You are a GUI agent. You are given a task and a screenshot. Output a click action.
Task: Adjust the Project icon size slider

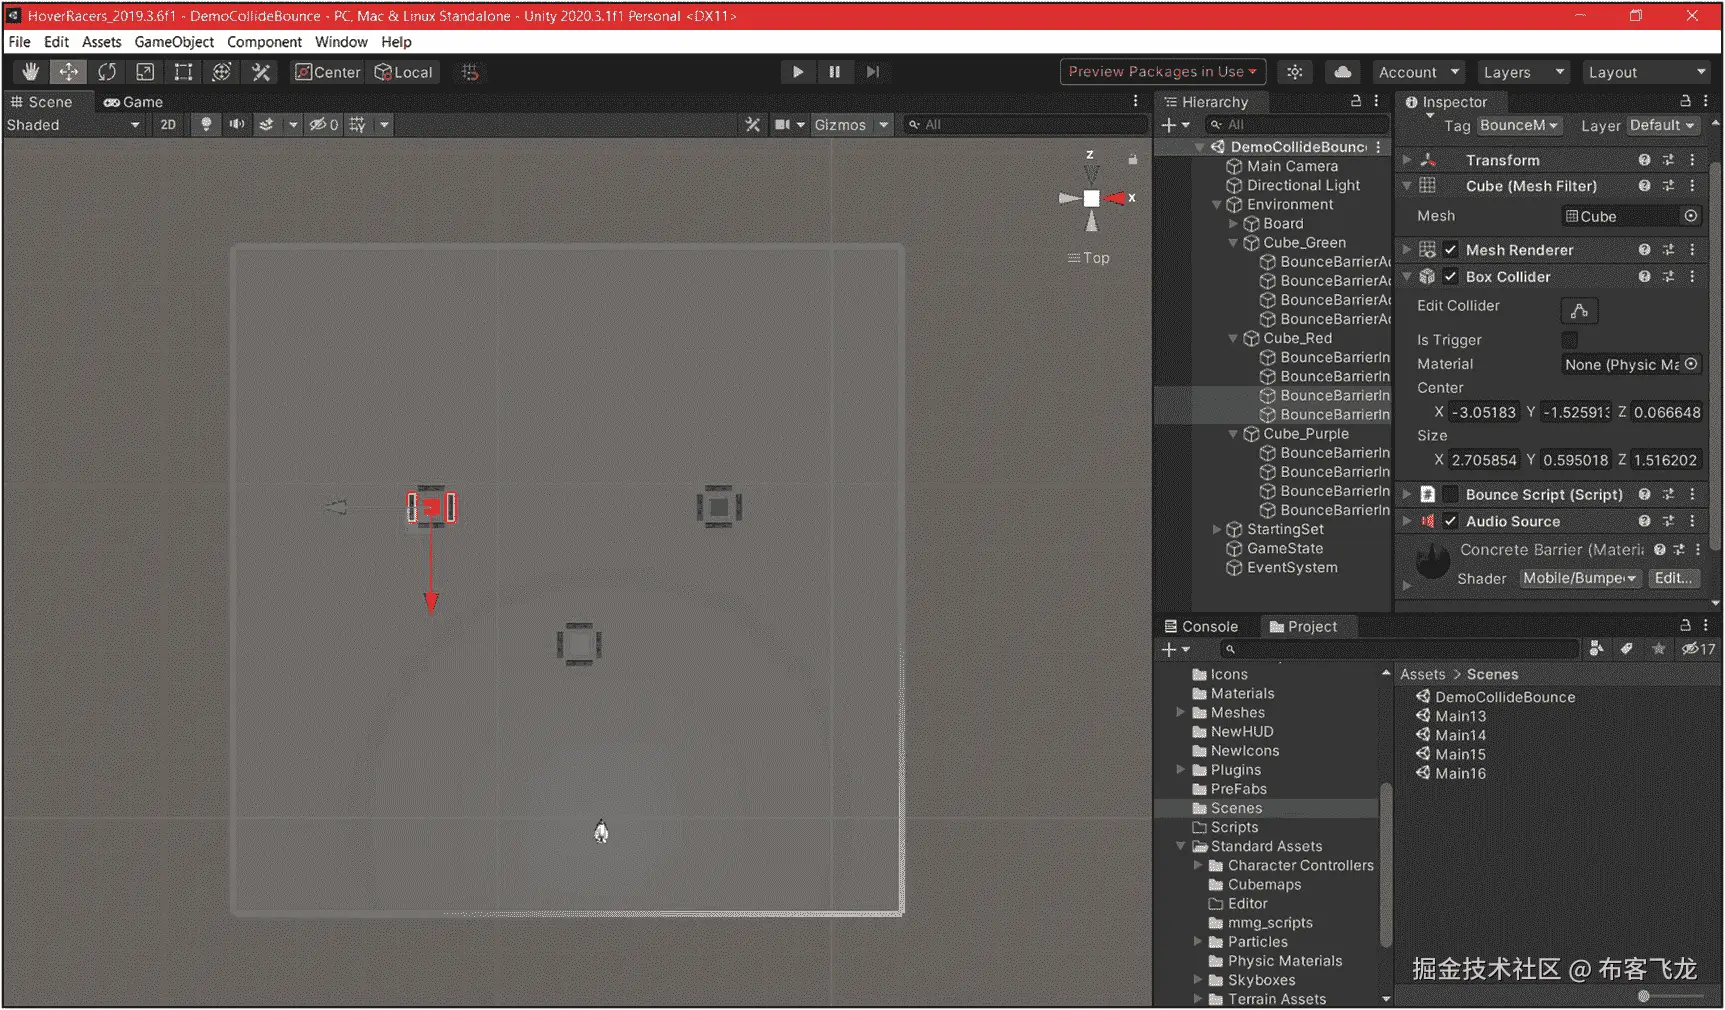(1672, 996)
